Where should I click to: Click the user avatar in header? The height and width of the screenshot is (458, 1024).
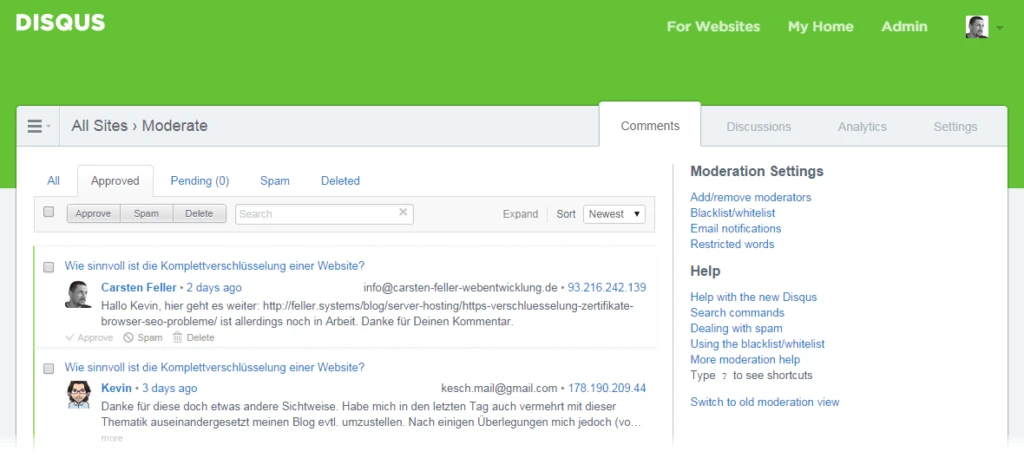[x=977, y=27]
